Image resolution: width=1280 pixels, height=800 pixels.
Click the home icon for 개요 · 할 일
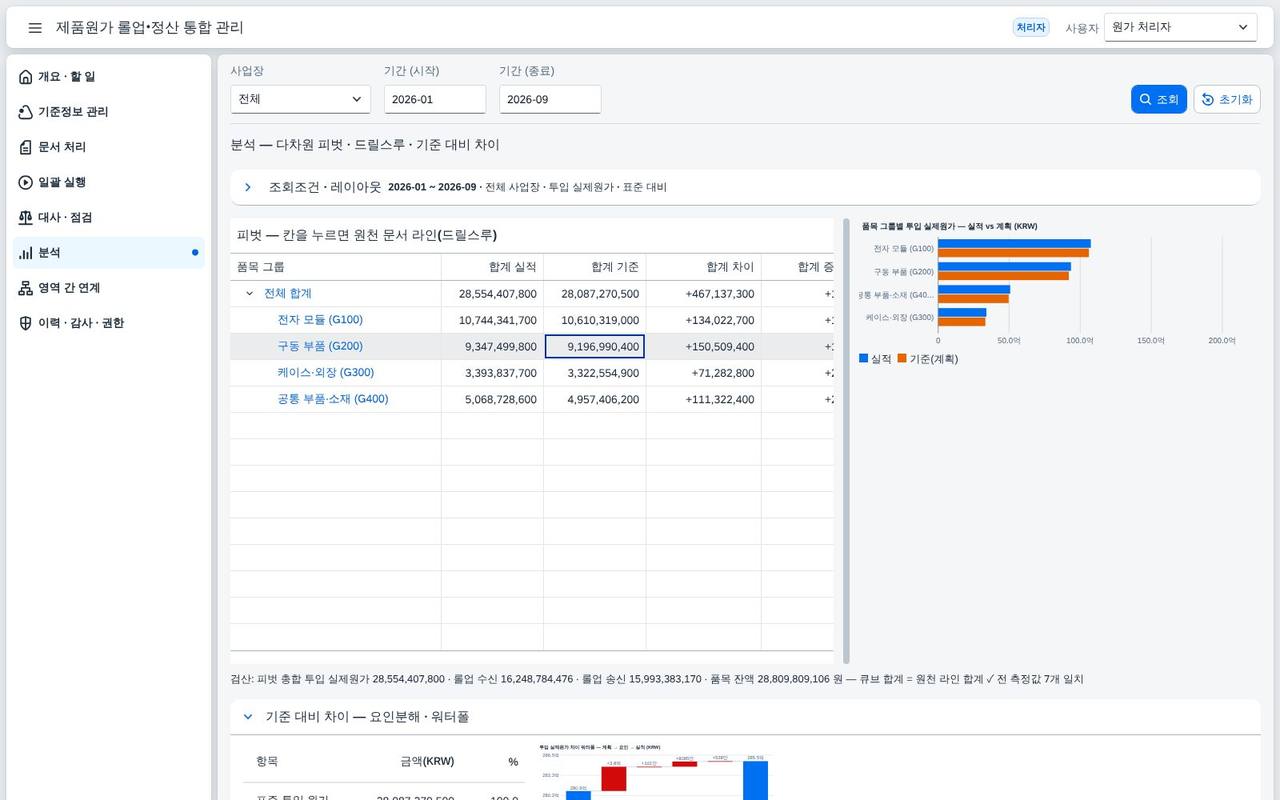pyautogui.click(x=26, y=77)
